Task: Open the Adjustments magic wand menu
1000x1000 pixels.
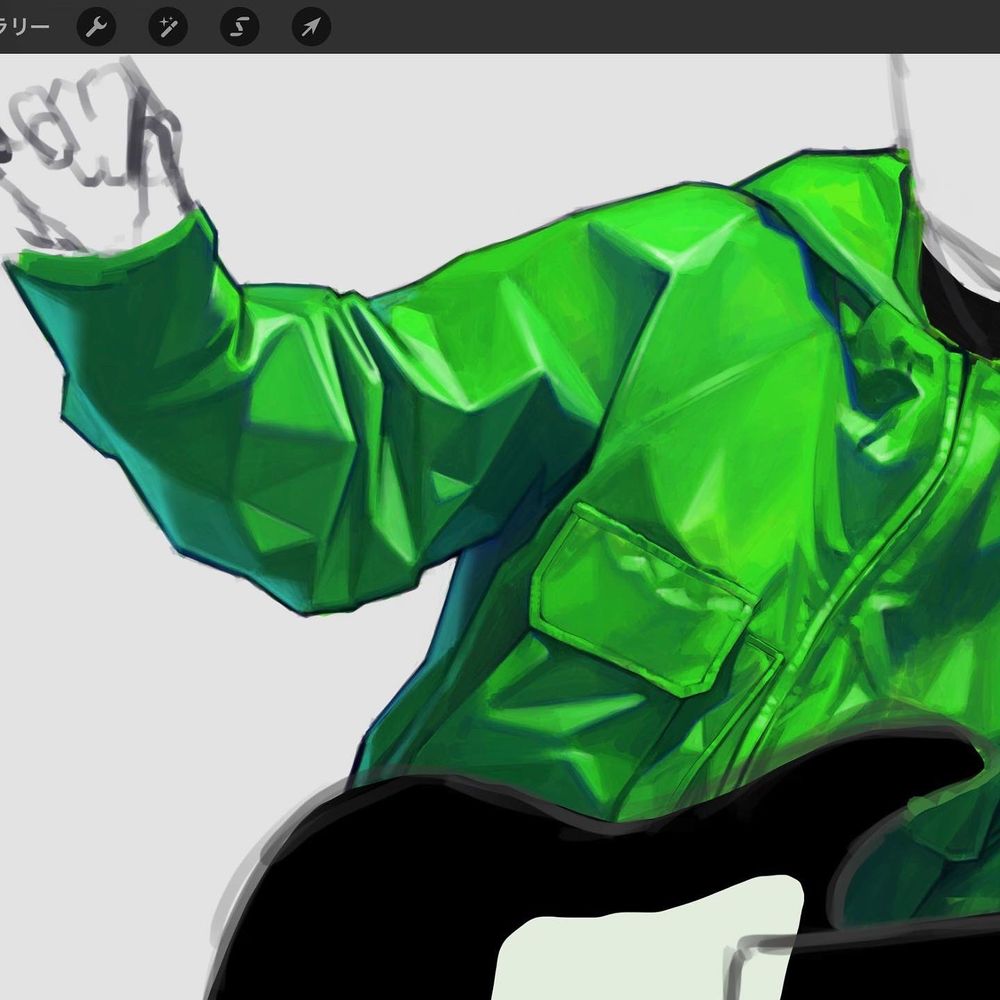Action: 168,27
